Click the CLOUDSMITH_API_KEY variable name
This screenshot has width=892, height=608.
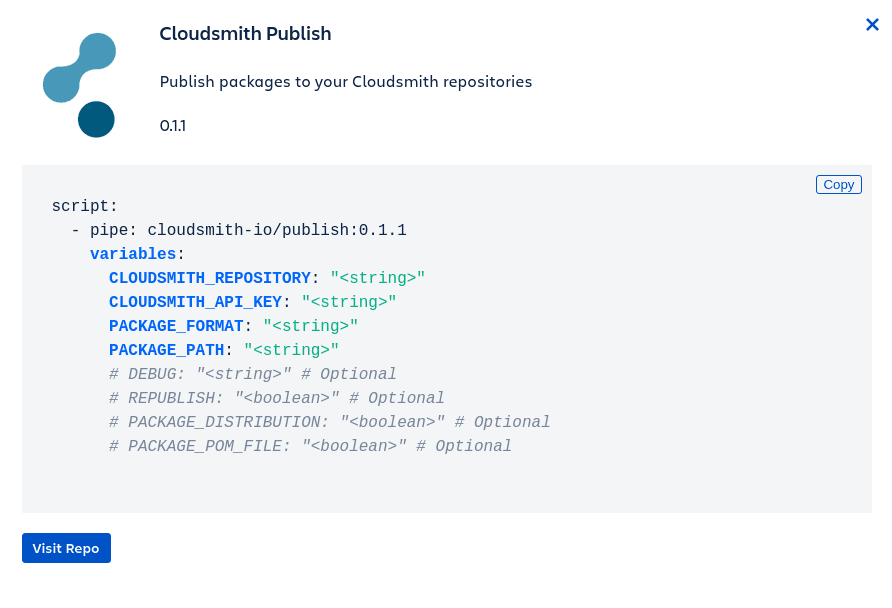pos(195,302)
